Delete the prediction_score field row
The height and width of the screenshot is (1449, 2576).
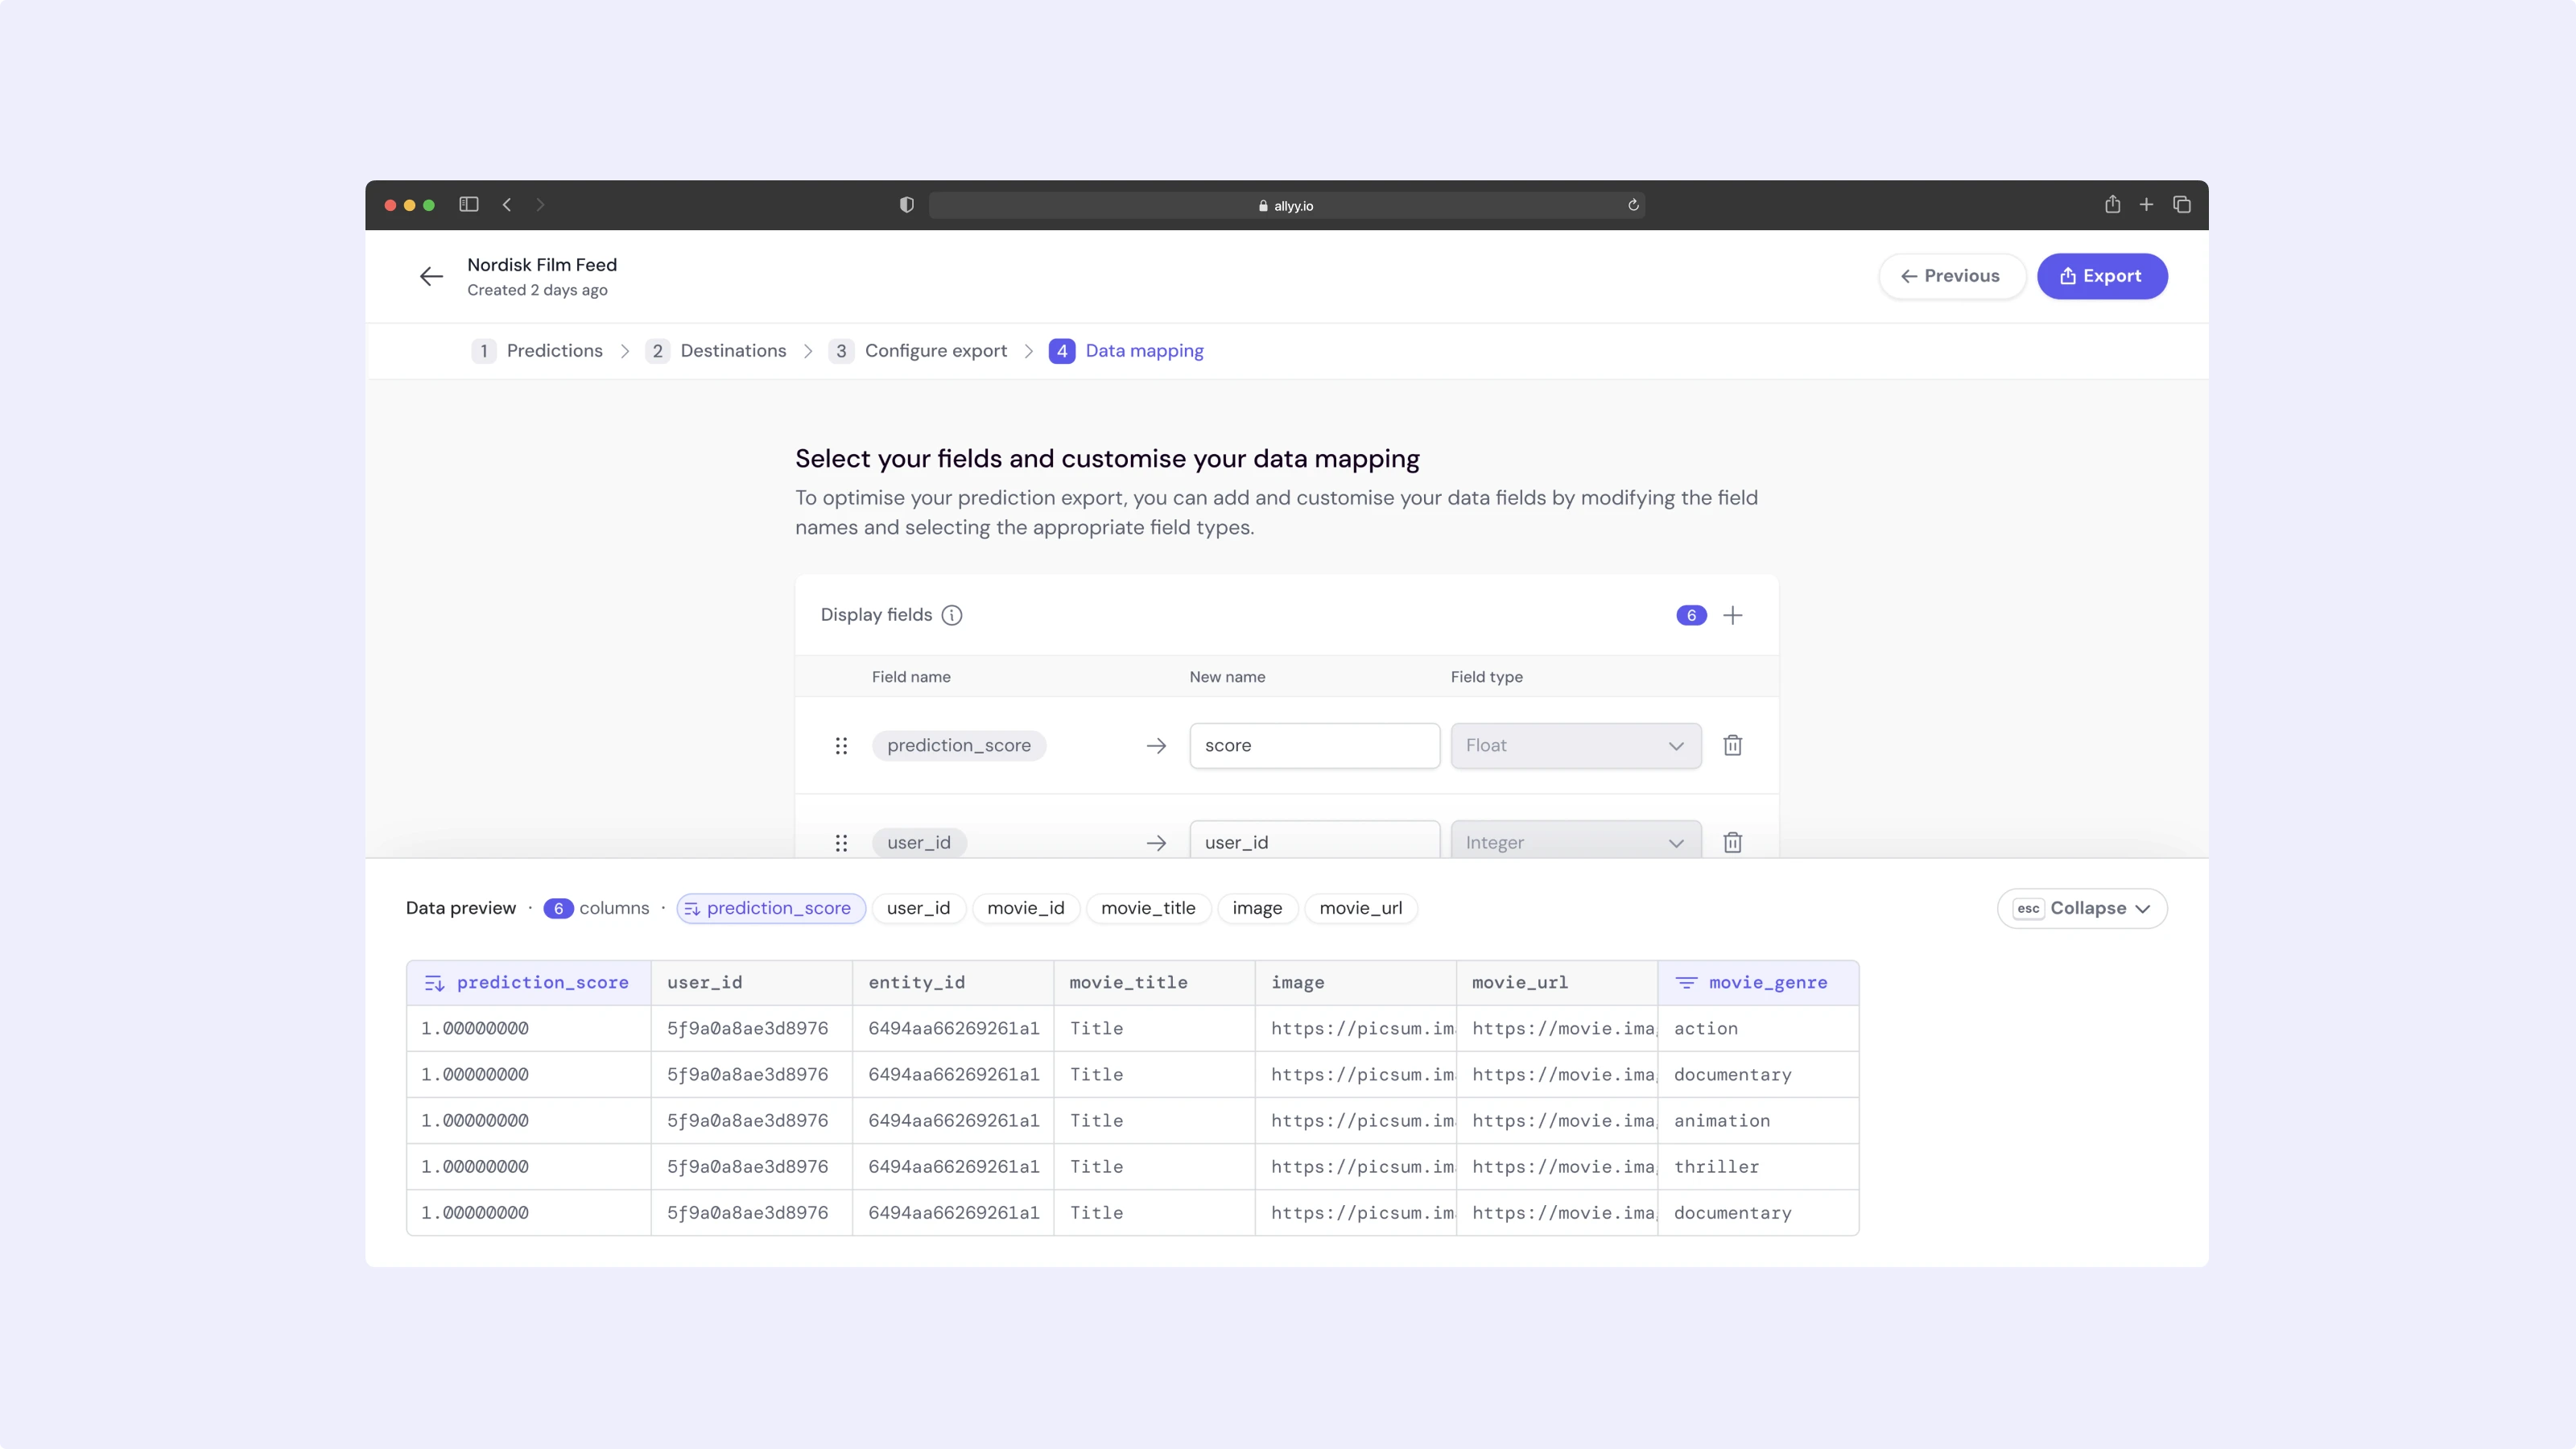(1733, 745)
